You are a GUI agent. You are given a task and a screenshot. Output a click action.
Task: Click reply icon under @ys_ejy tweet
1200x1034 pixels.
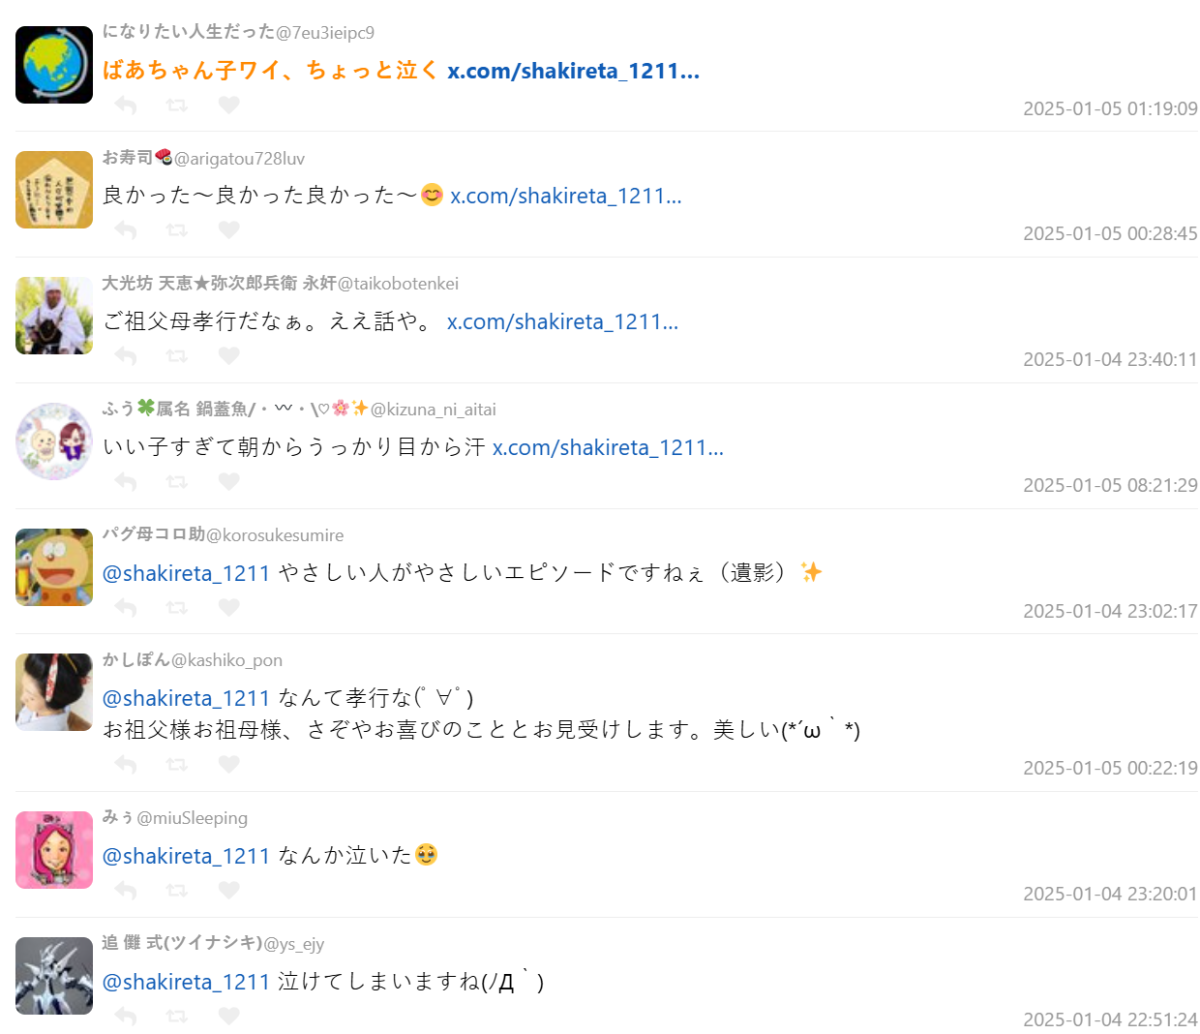[125, 1015]
